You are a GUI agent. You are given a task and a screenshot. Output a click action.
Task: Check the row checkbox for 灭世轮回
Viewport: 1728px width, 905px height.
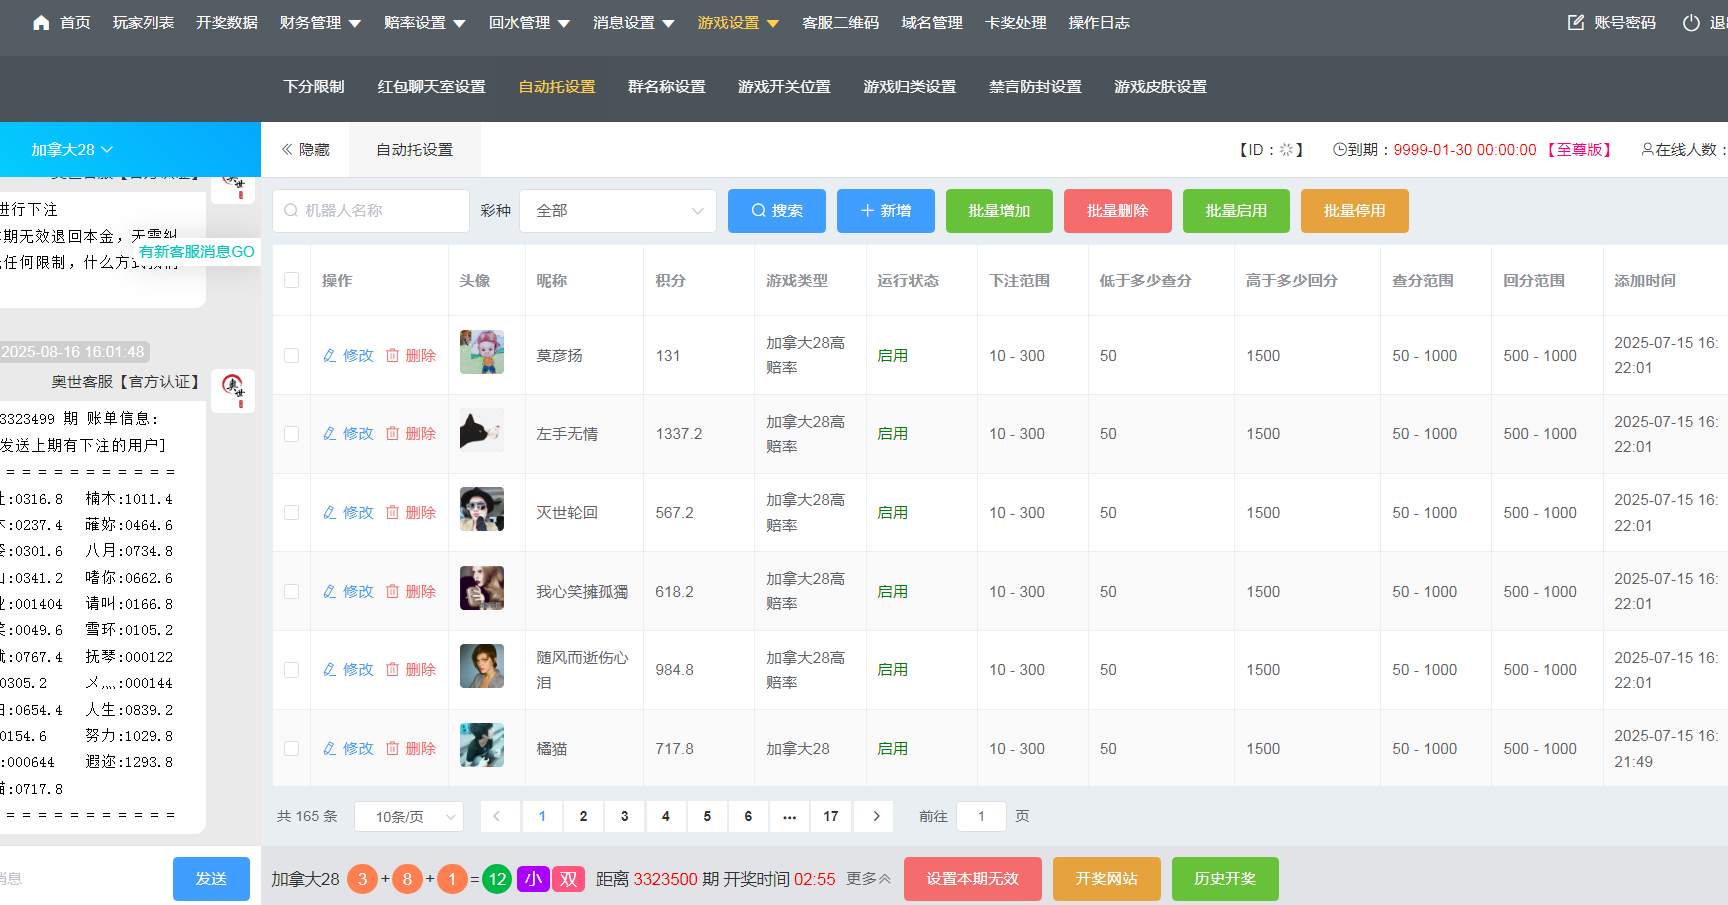tap(291, 512)
